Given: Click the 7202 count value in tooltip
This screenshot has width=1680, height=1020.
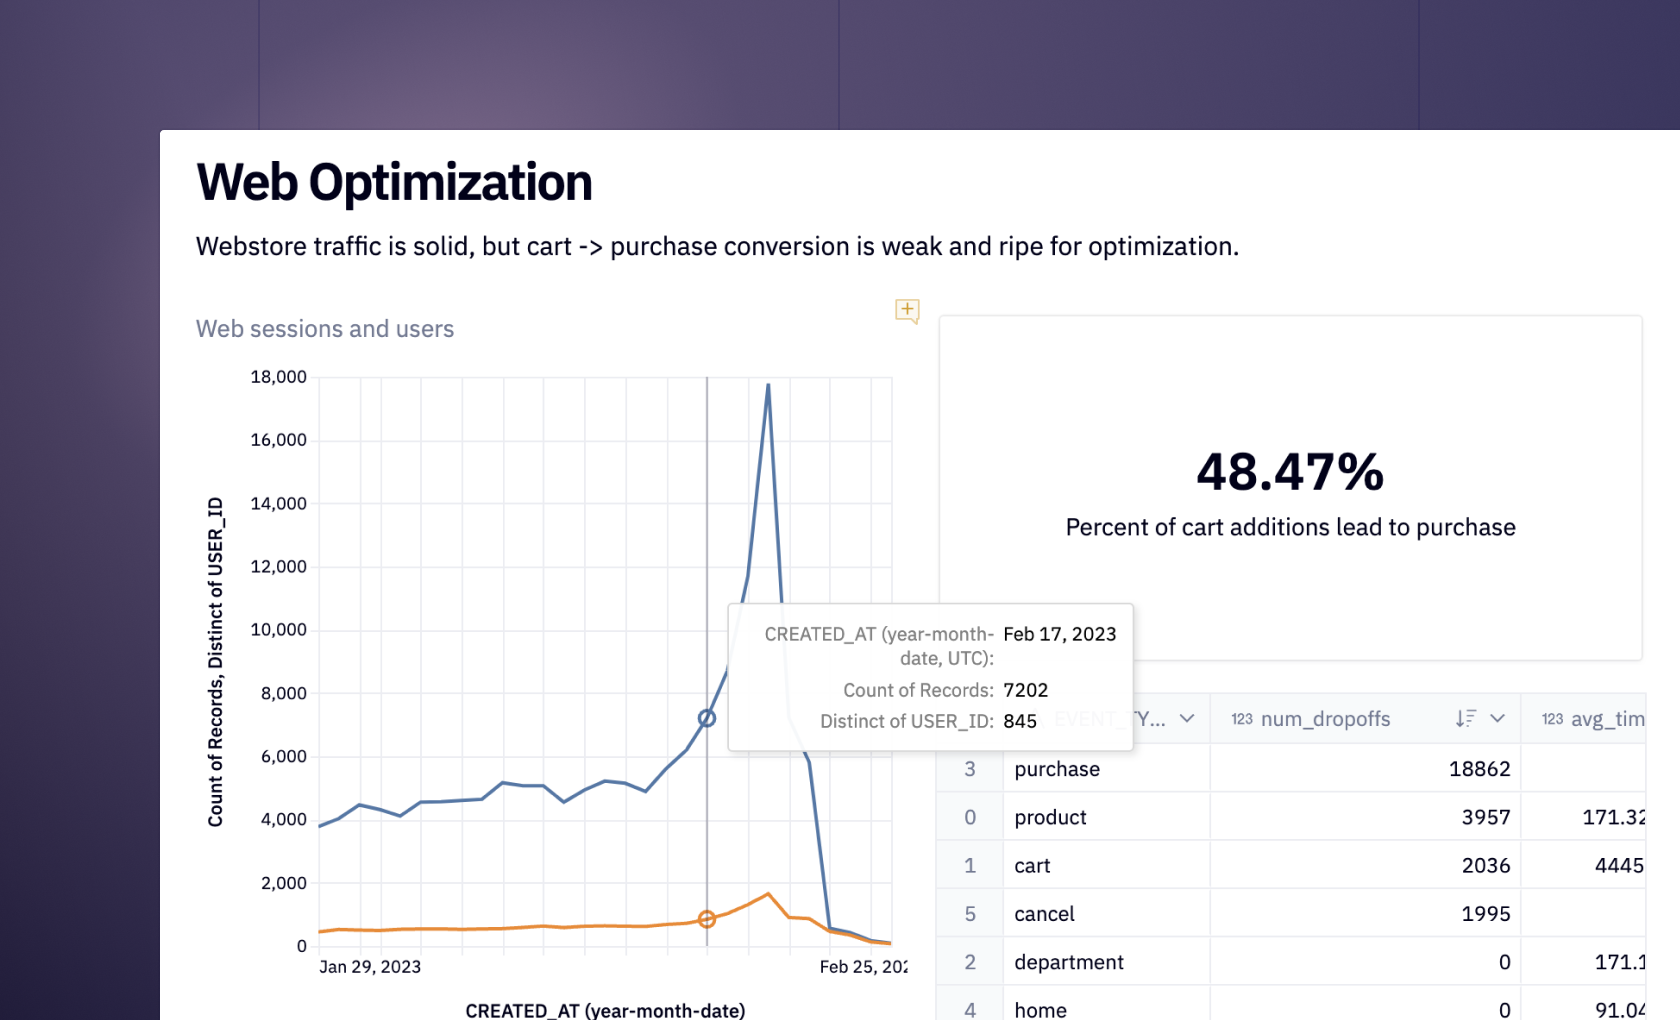Looking at the screenshot, I should point(1026,690).
